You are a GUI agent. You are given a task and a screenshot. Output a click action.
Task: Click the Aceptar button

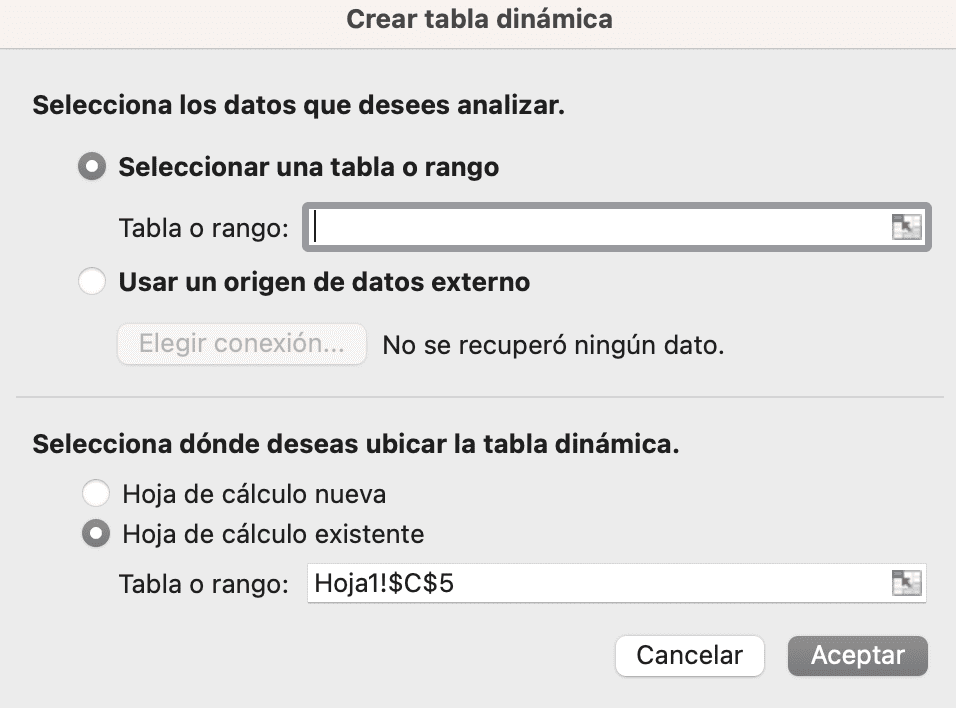click(x=857, y=656)
